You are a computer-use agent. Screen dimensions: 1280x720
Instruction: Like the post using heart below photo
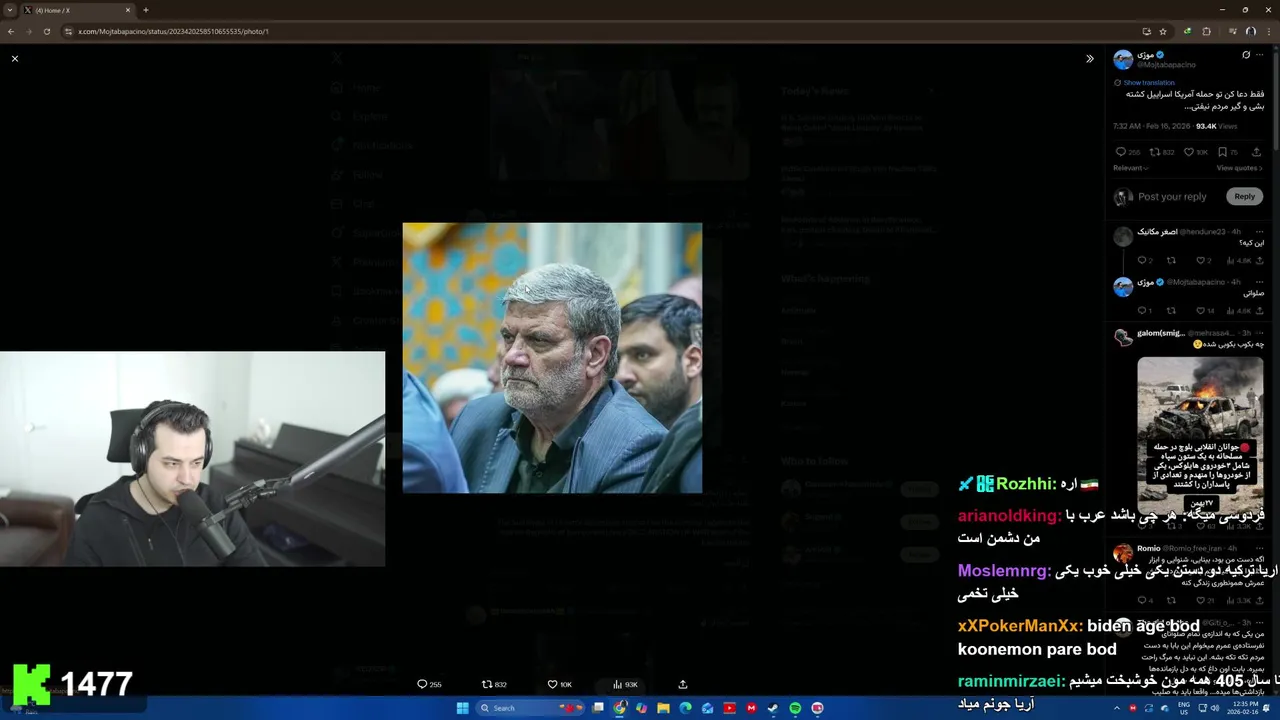click(x=552, y=684)
